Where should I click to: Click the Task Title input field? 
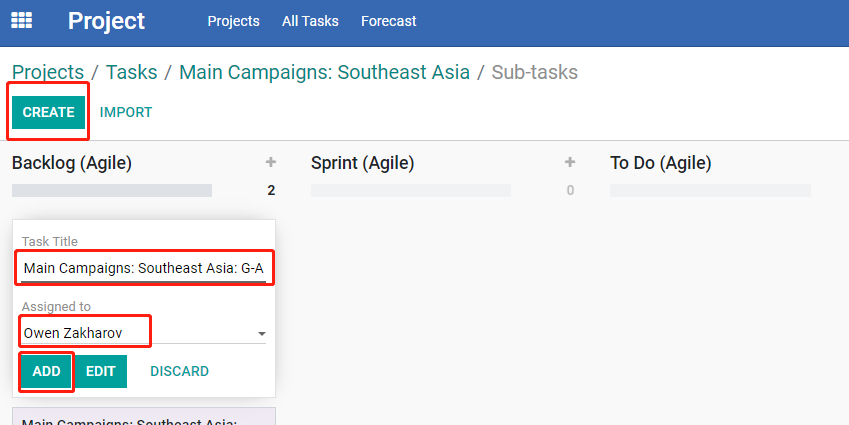(x=143, y=268)
